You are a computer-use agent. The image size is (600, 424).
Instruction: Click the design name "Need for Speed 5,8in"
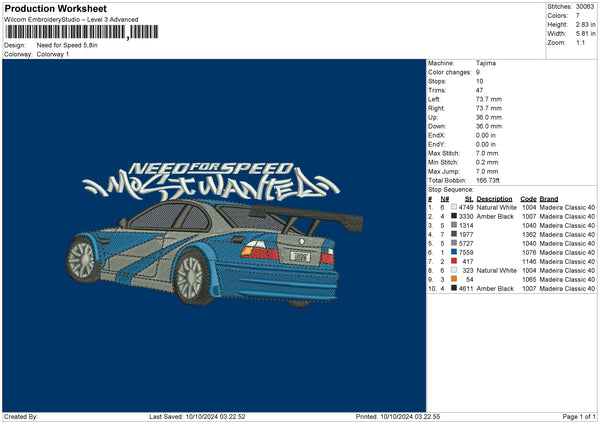pyautogui.click(x=67, y=45)
